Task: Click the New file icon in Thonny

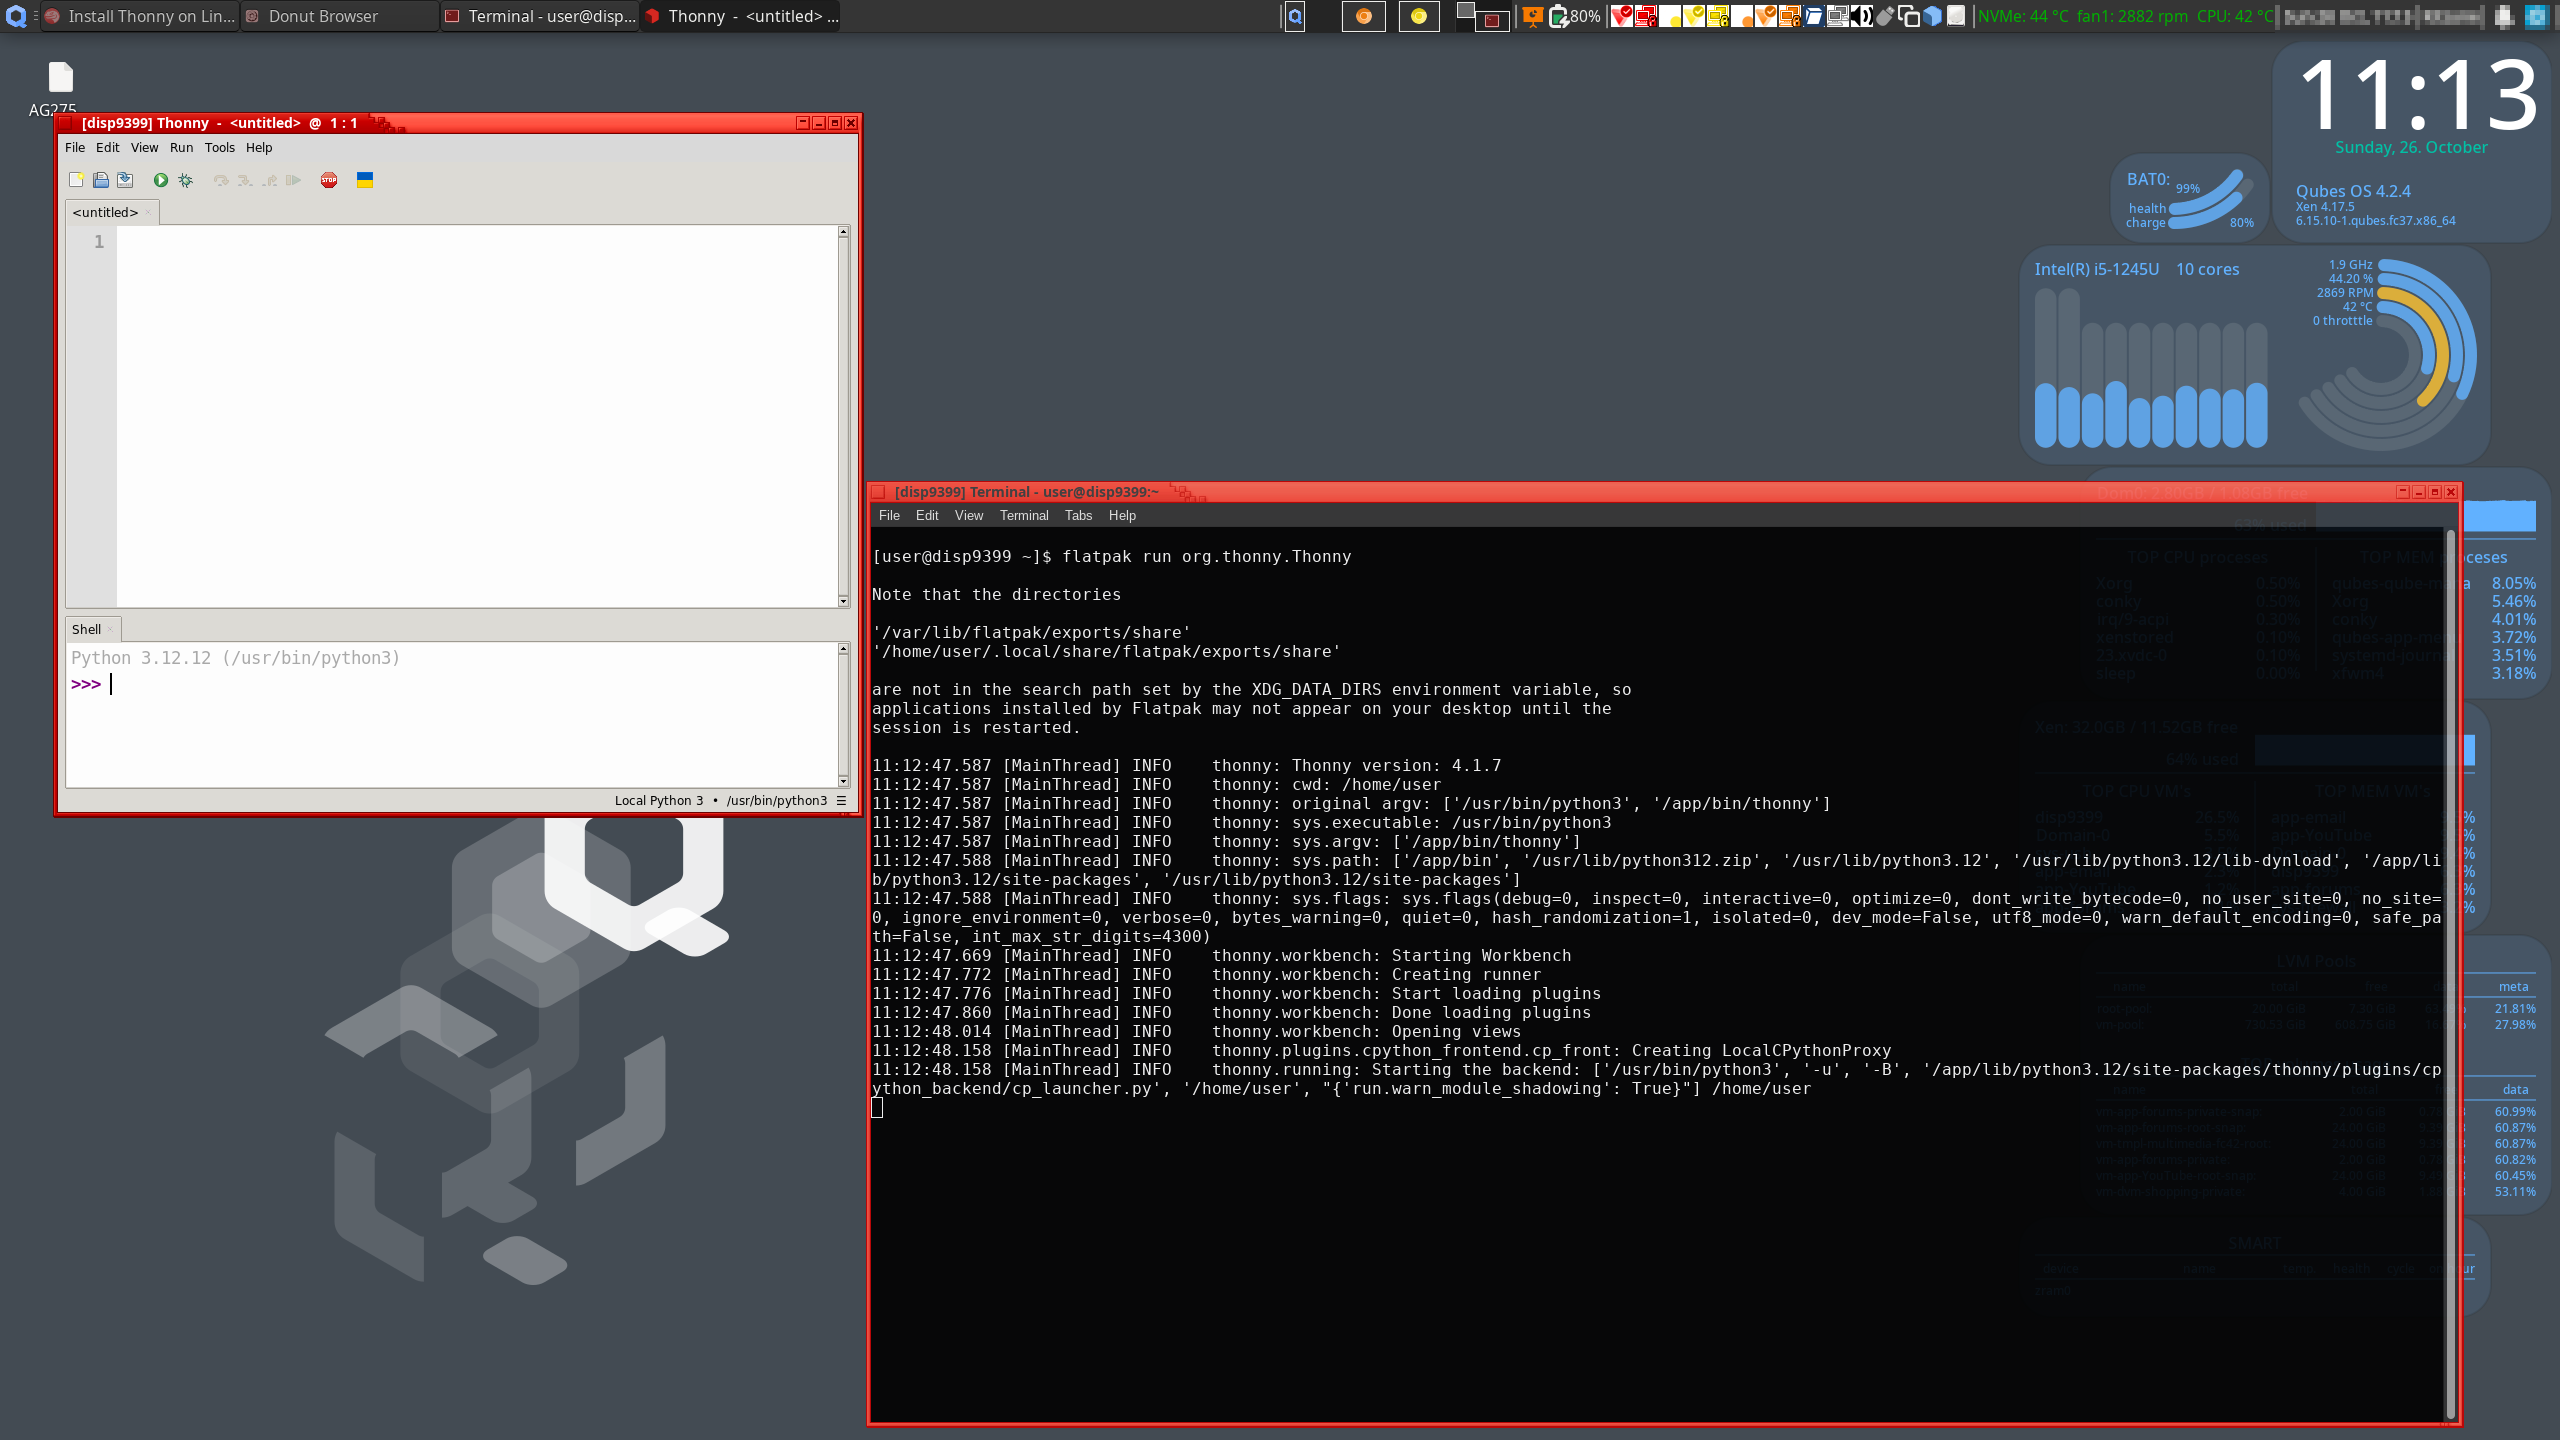Action: click(x=76, y=180)
